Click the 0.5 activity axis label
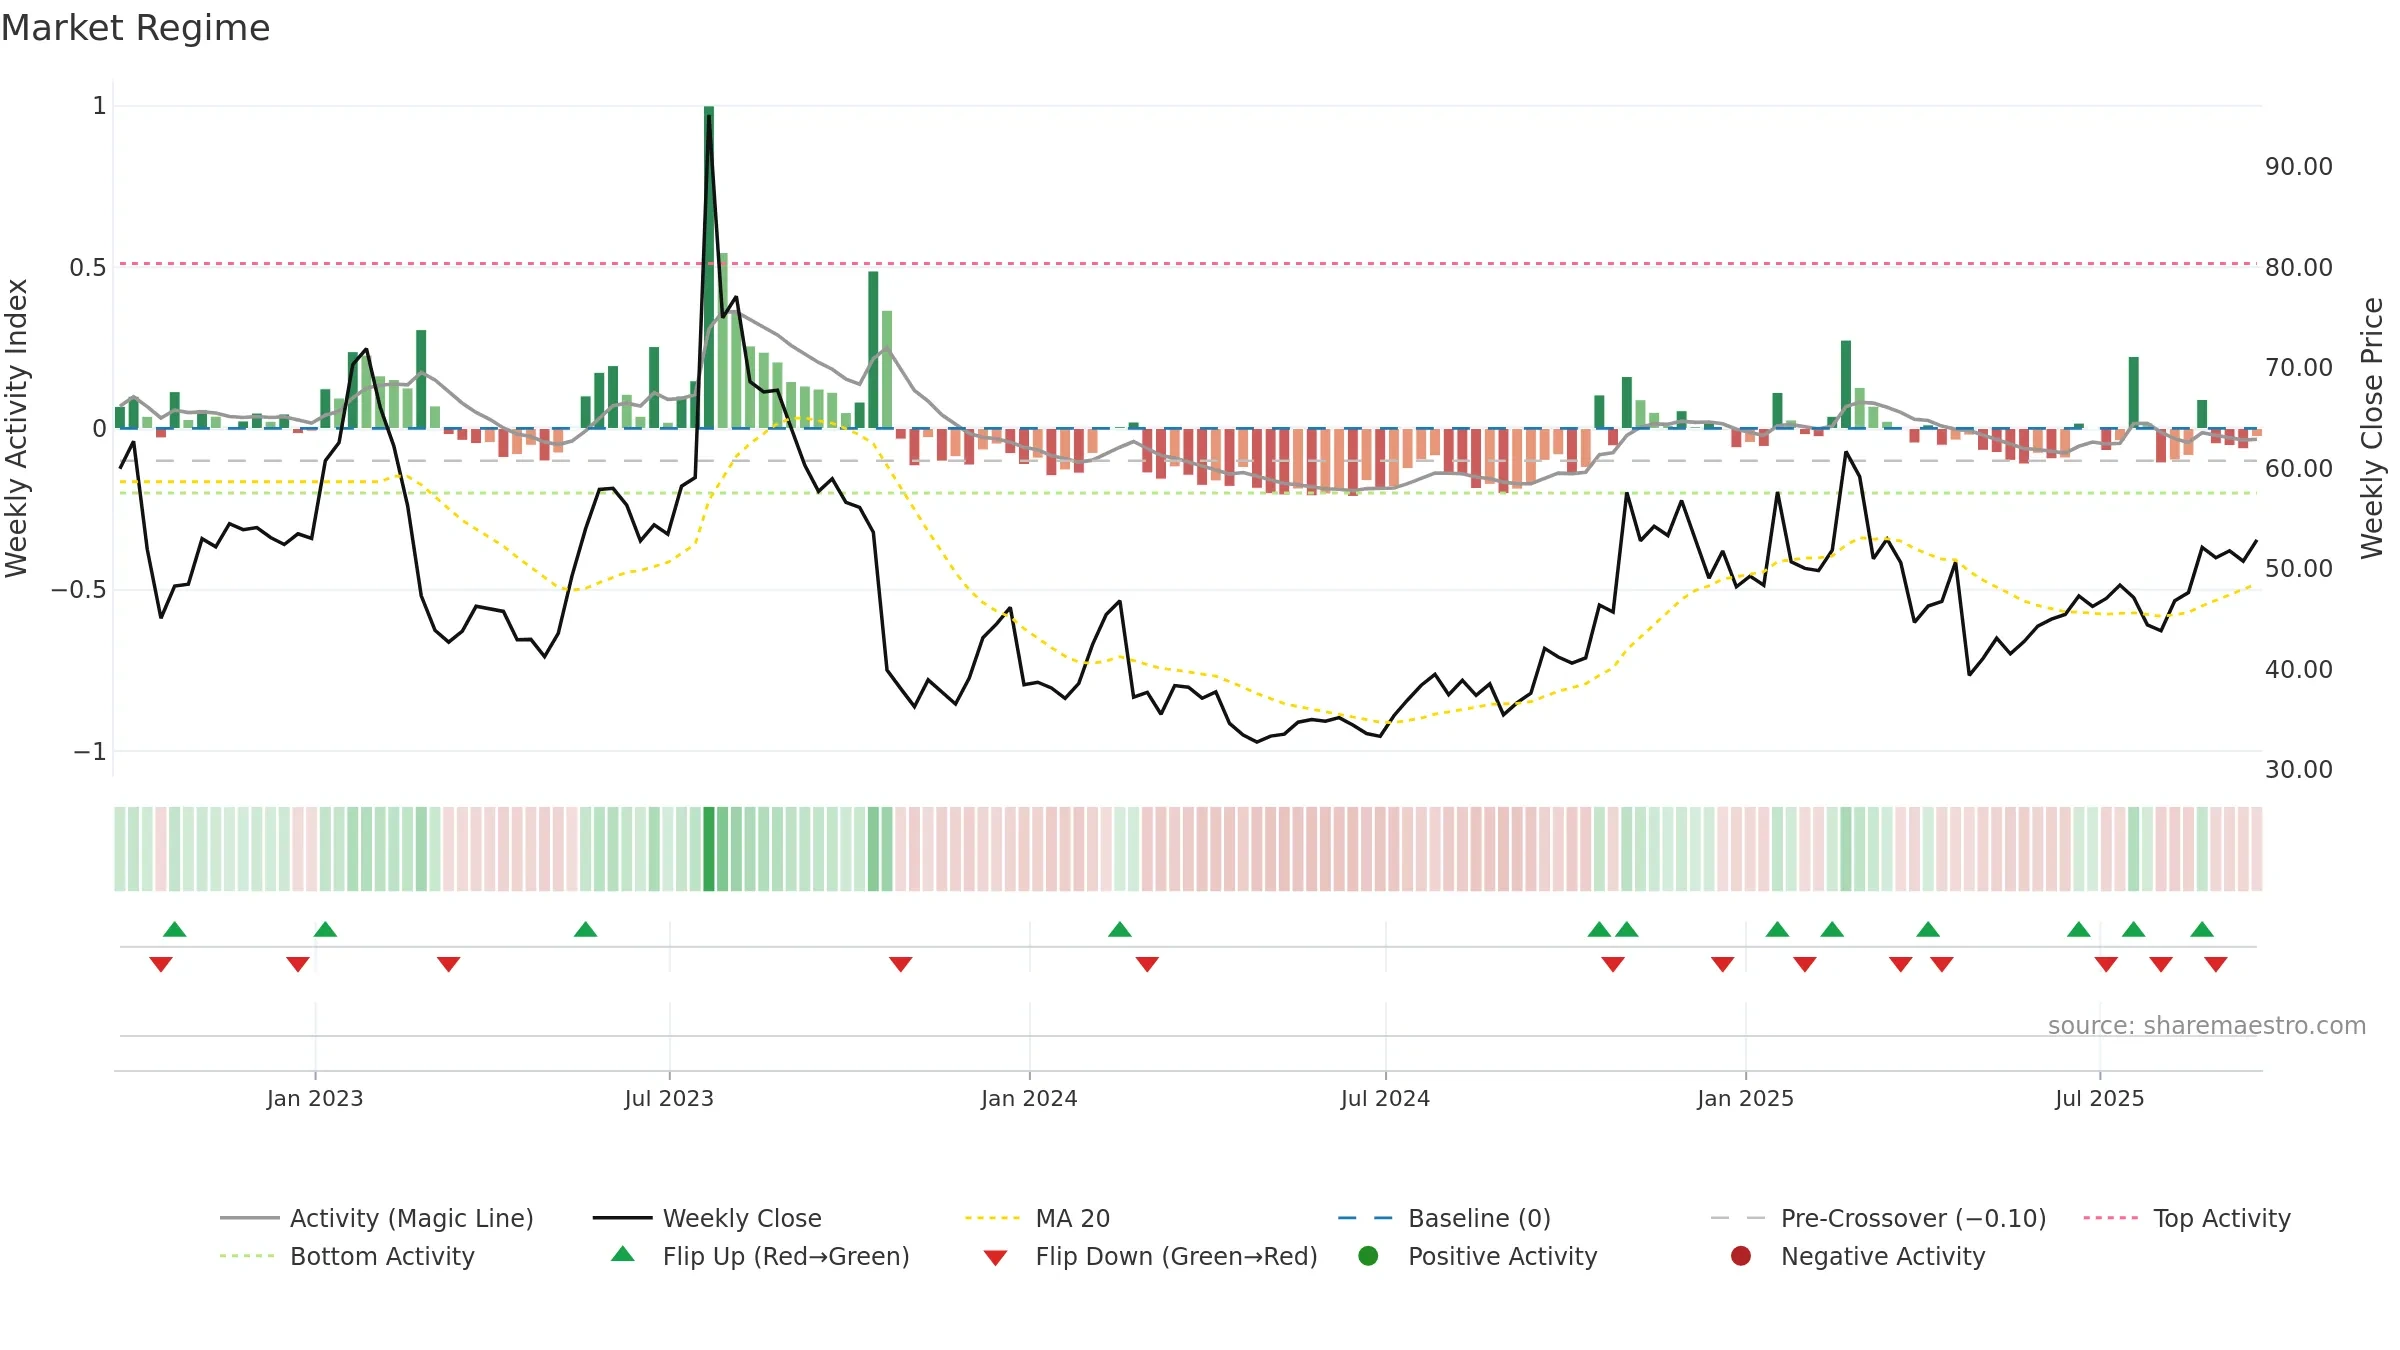Screen dimensions: 2400x1350 tap(88, 268)
